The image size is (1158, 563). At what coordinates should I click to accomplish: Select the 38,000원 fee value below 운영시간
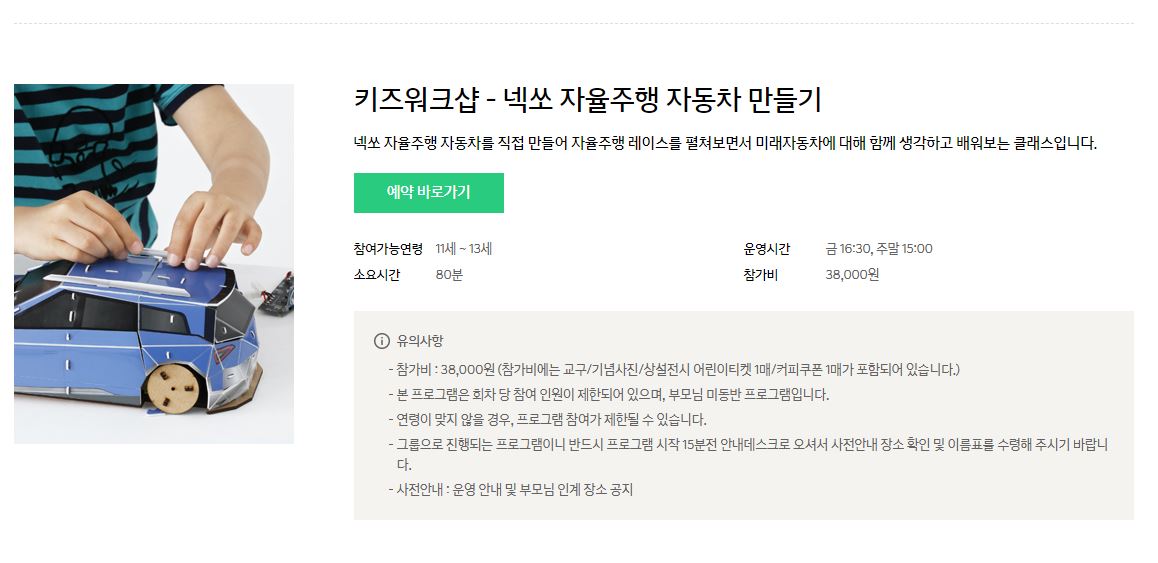tap(852, 275)
